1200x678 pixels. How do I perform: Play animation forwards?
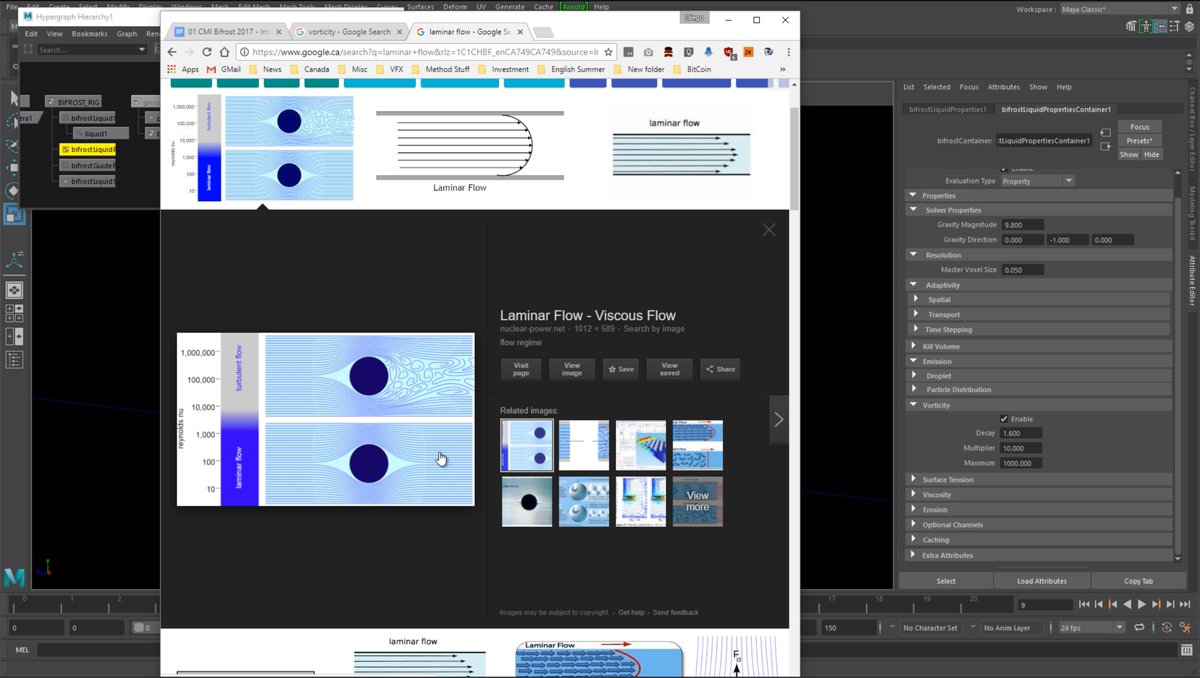(1142, 604)
